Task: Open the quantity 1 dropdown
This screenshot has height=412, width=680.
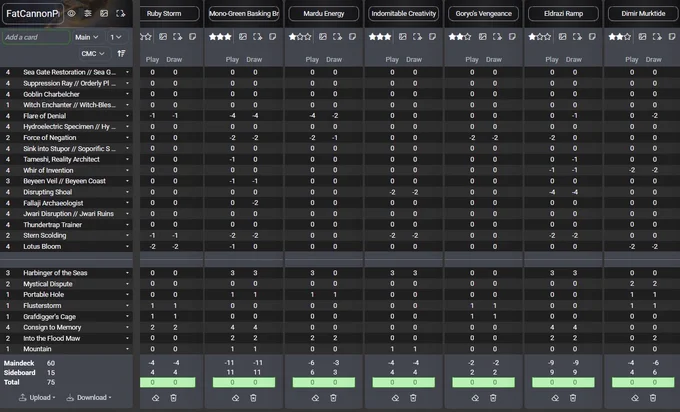Action: pos(116,37)
